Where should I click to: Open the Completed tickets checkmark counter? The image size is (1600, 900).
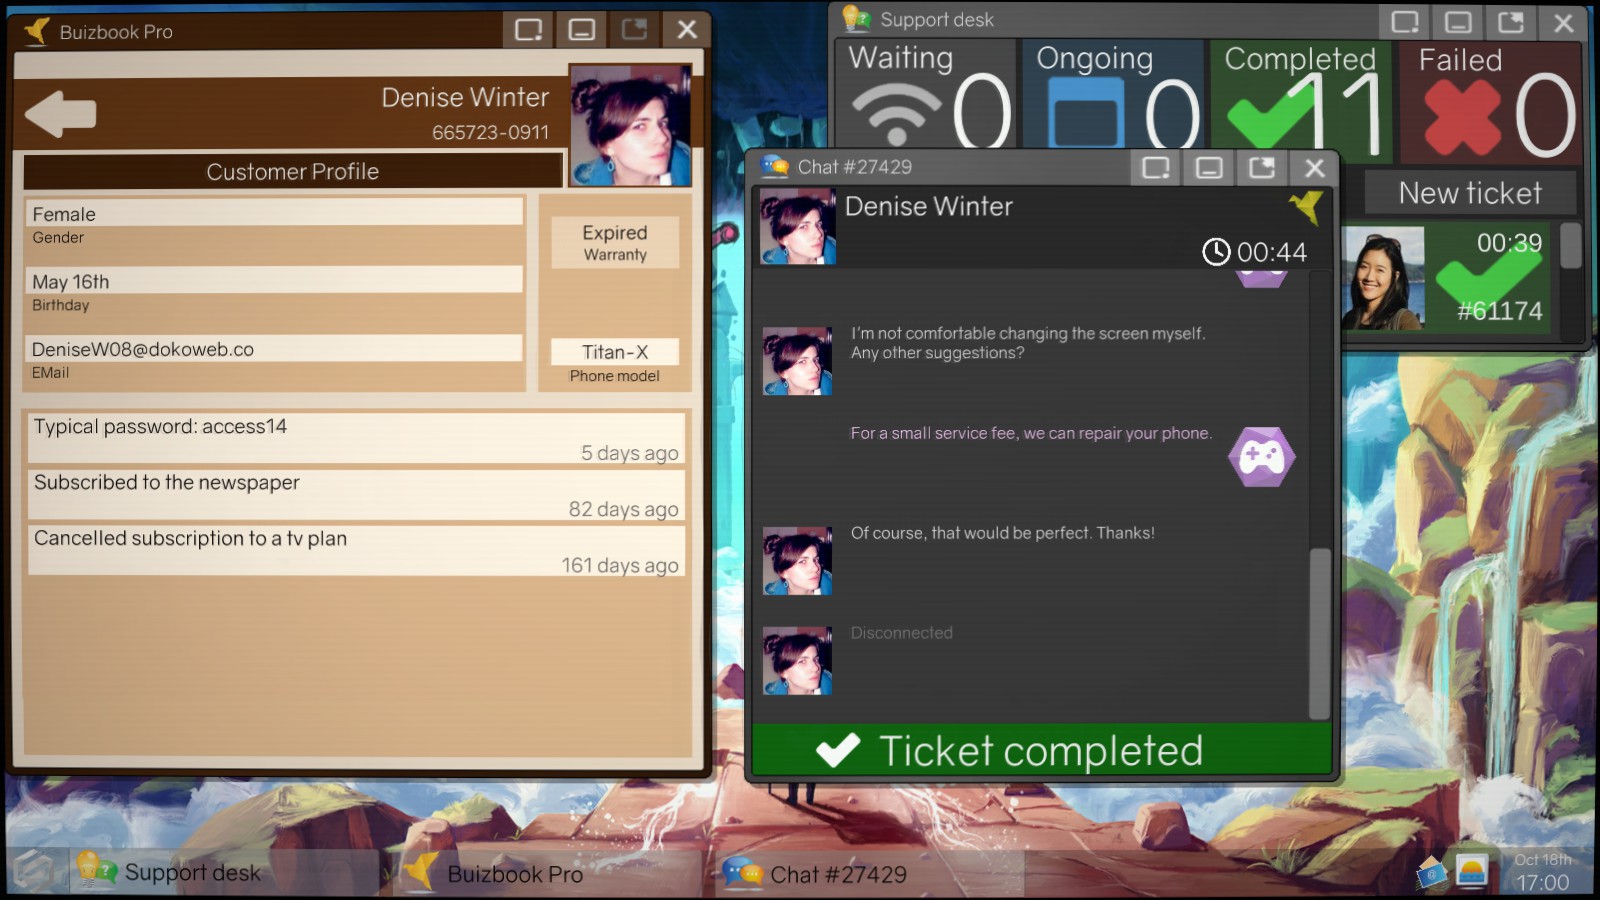pos(1300,100)
